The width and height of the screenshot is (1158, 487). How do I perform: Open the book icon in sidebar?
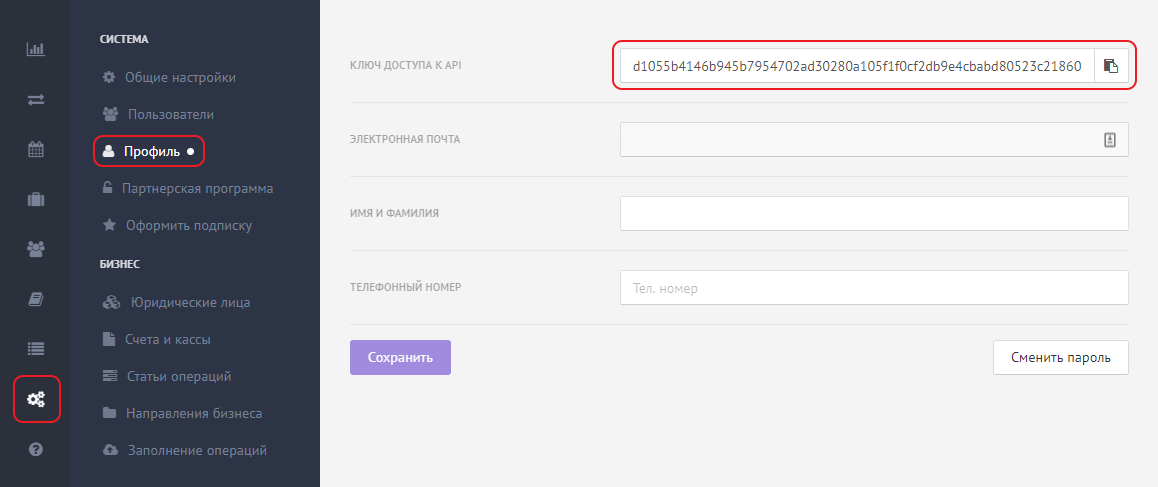tap(35, 299)
